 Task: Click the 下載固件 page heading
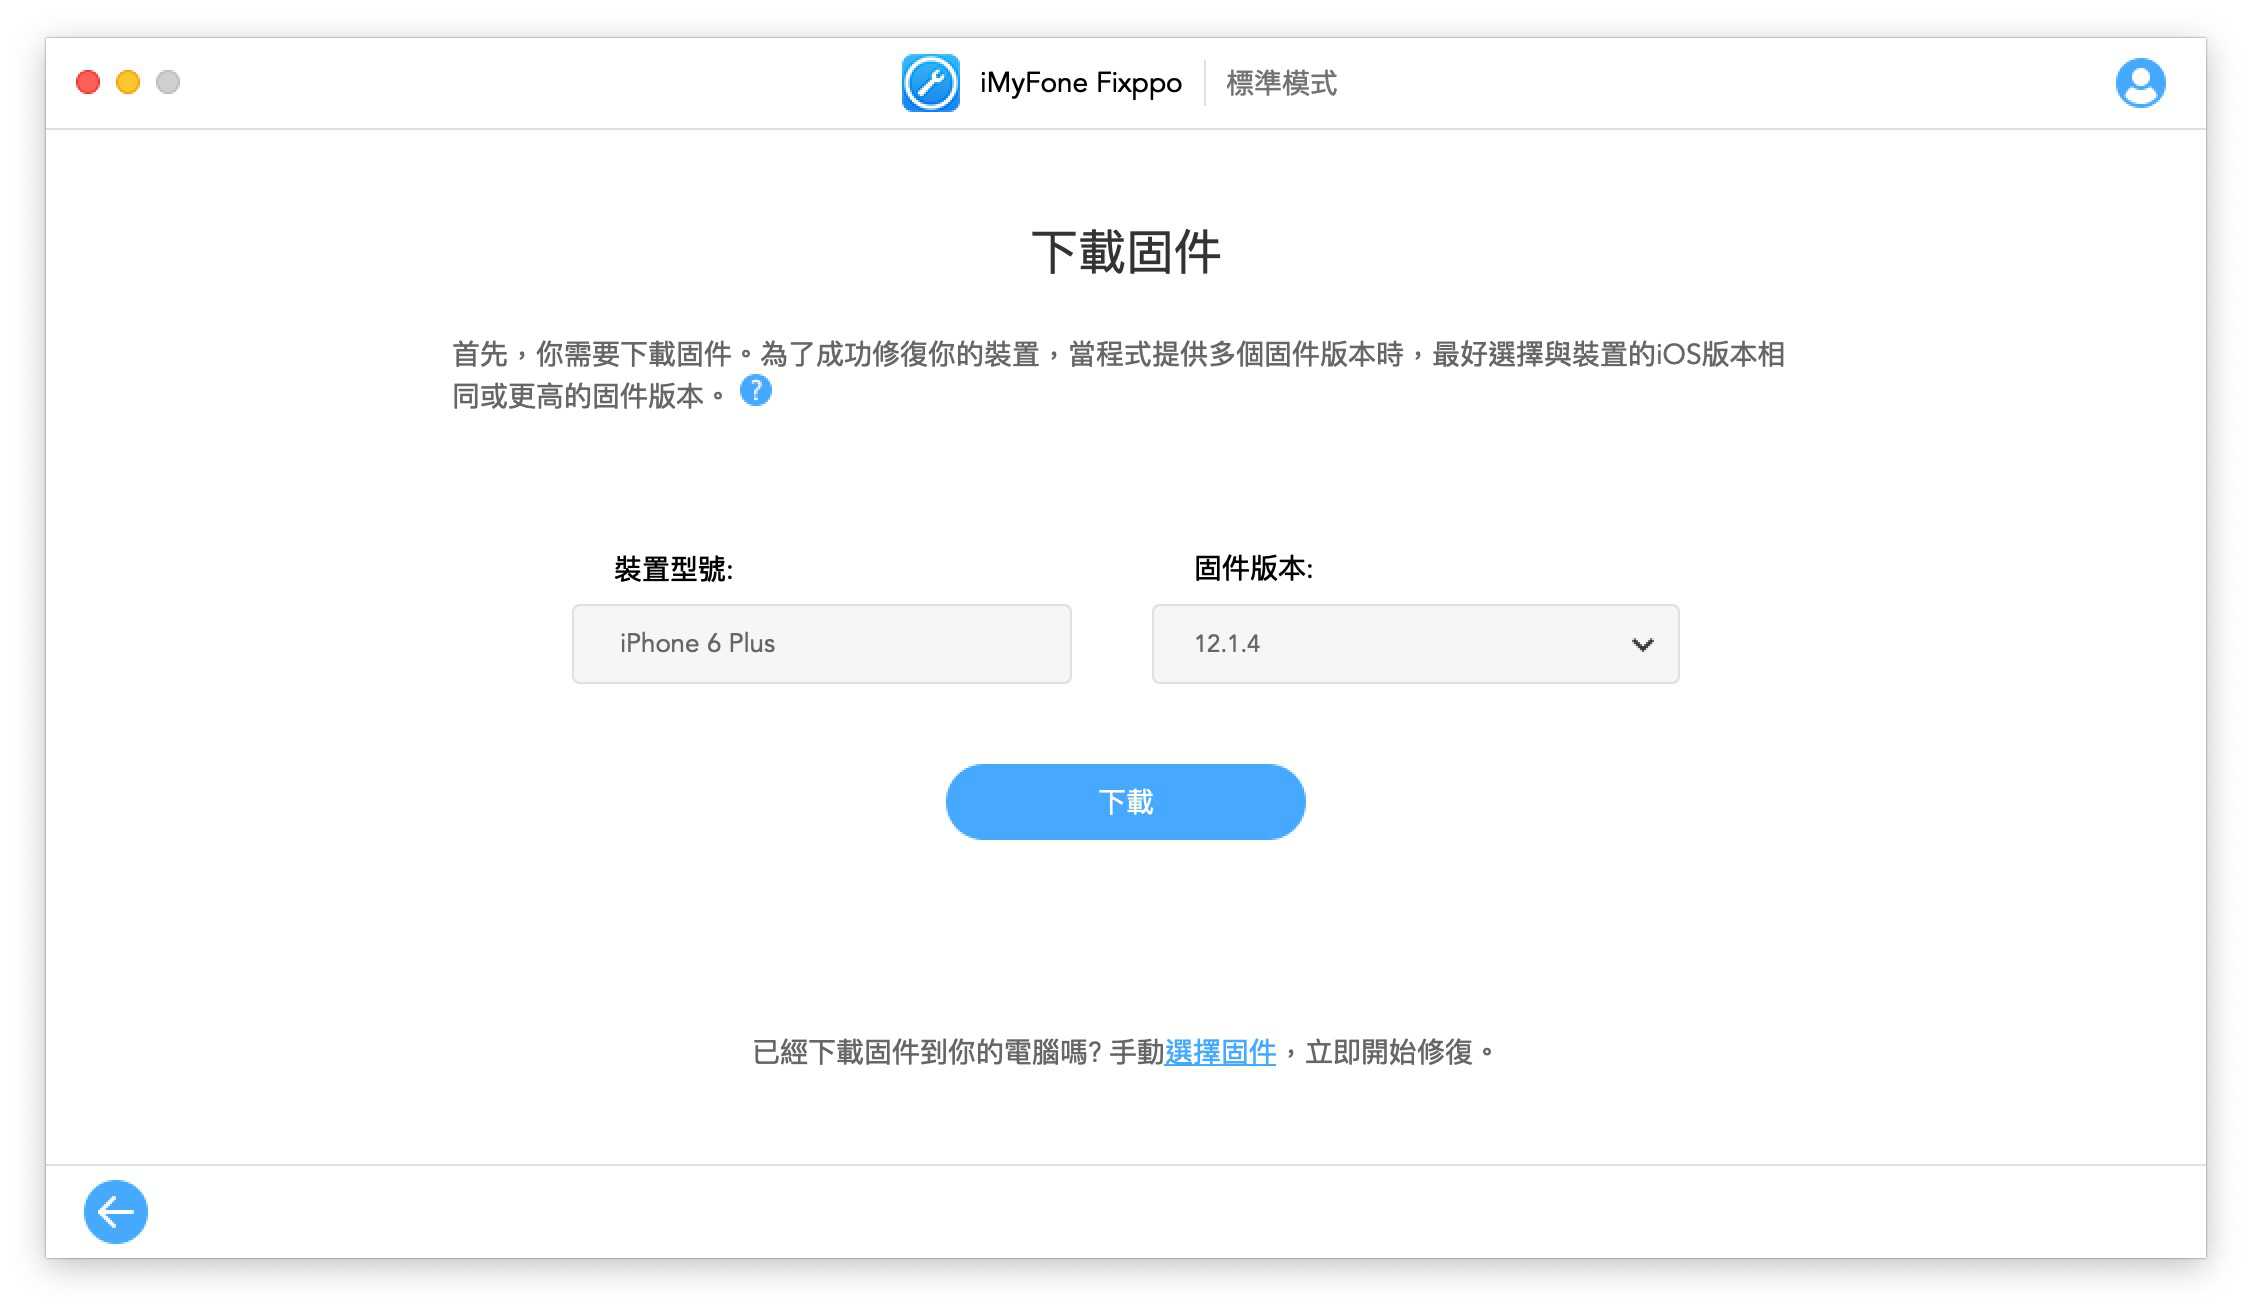coord(1126,252)
